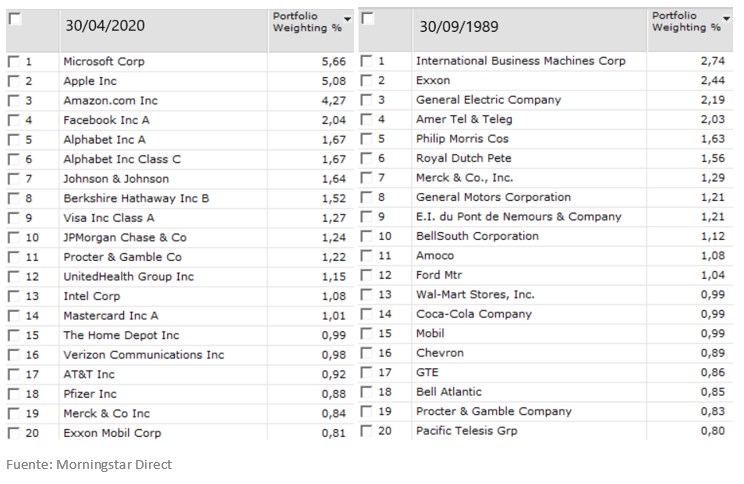Enable the Coca-Cola Company checkbox
This screenshot has height=484, width=744.
366,314
